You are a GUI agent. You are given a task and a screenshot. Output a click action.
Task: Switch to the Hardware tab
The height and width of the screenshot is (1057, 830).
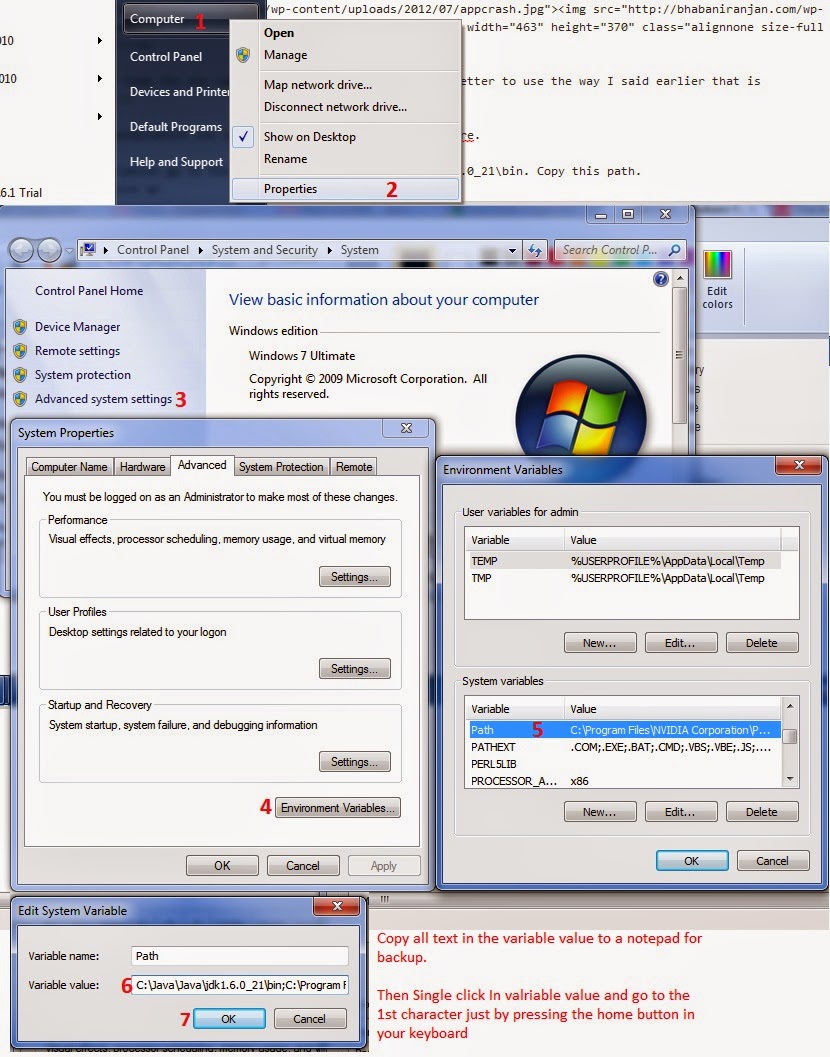tap(142, 466)
